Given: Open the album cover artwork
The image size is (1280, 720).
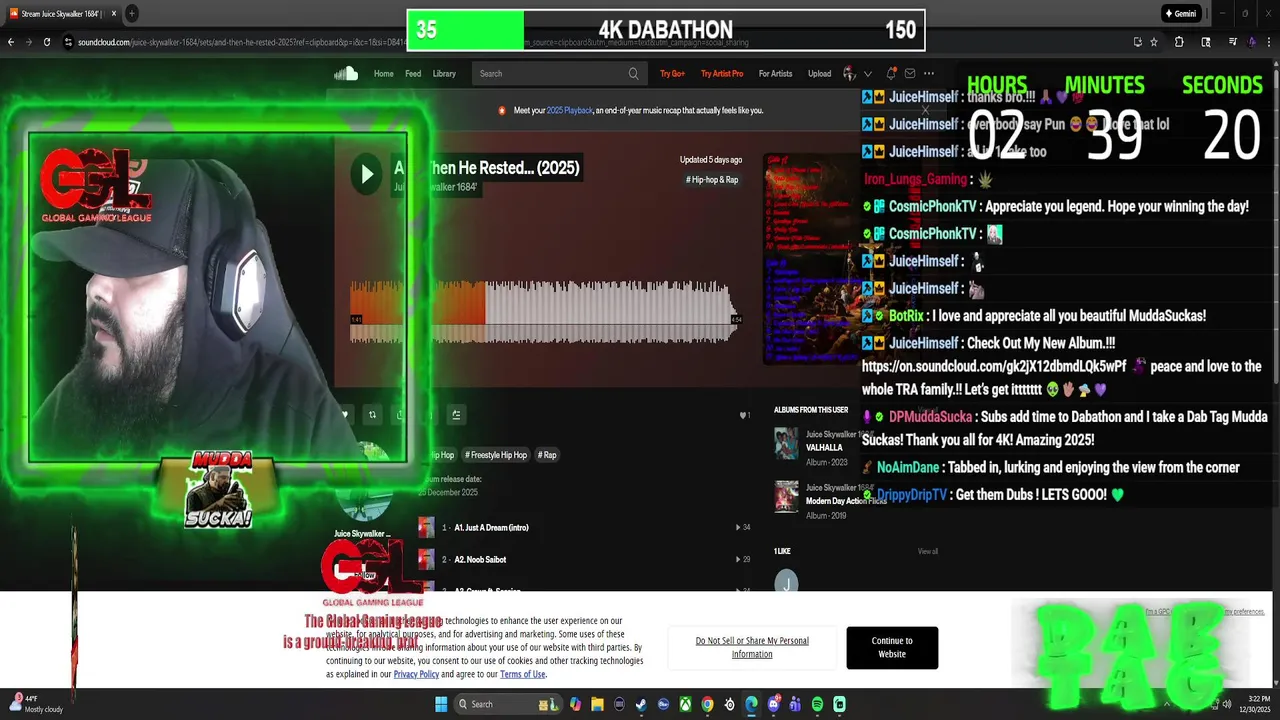Looking at the screenshot, I should point(812,259).
